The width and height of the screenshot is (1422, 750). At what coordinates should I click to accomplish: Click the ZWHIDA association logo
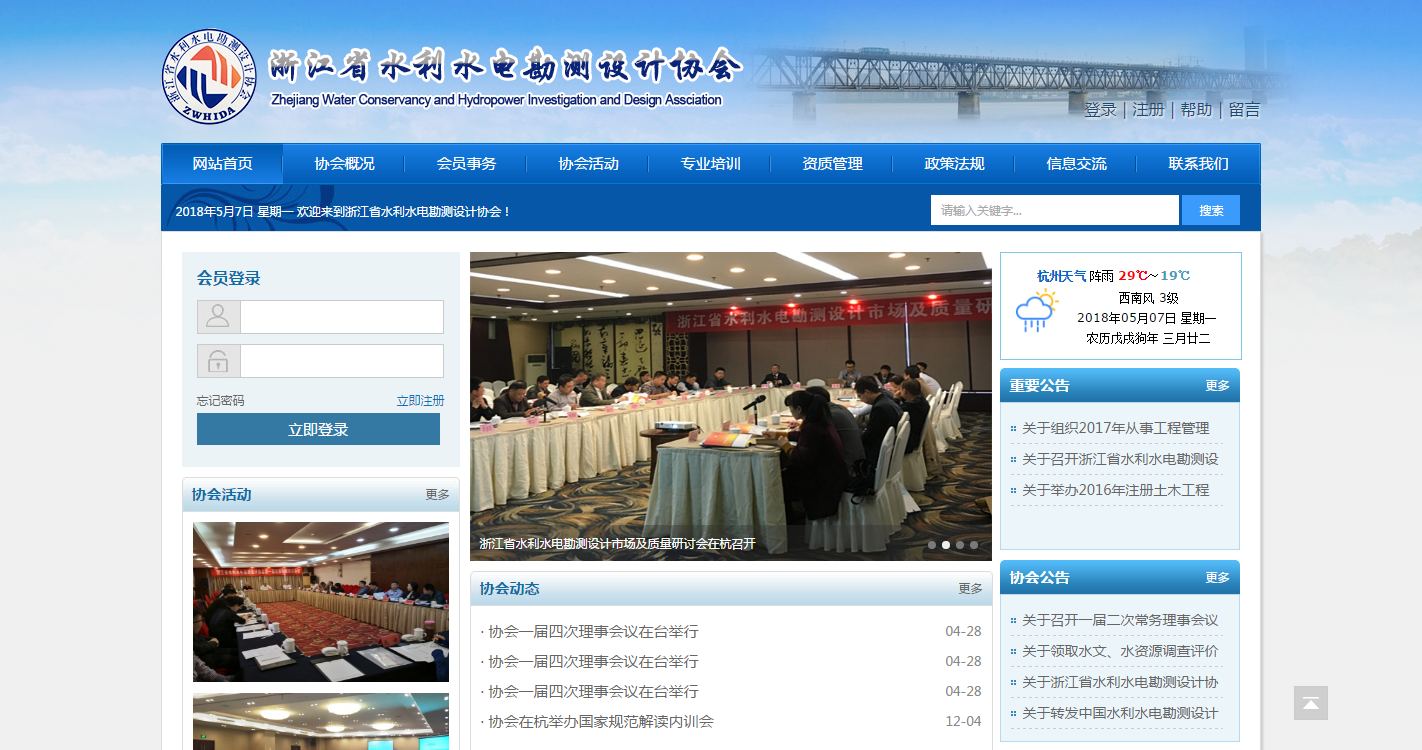(x=209, y=77)
